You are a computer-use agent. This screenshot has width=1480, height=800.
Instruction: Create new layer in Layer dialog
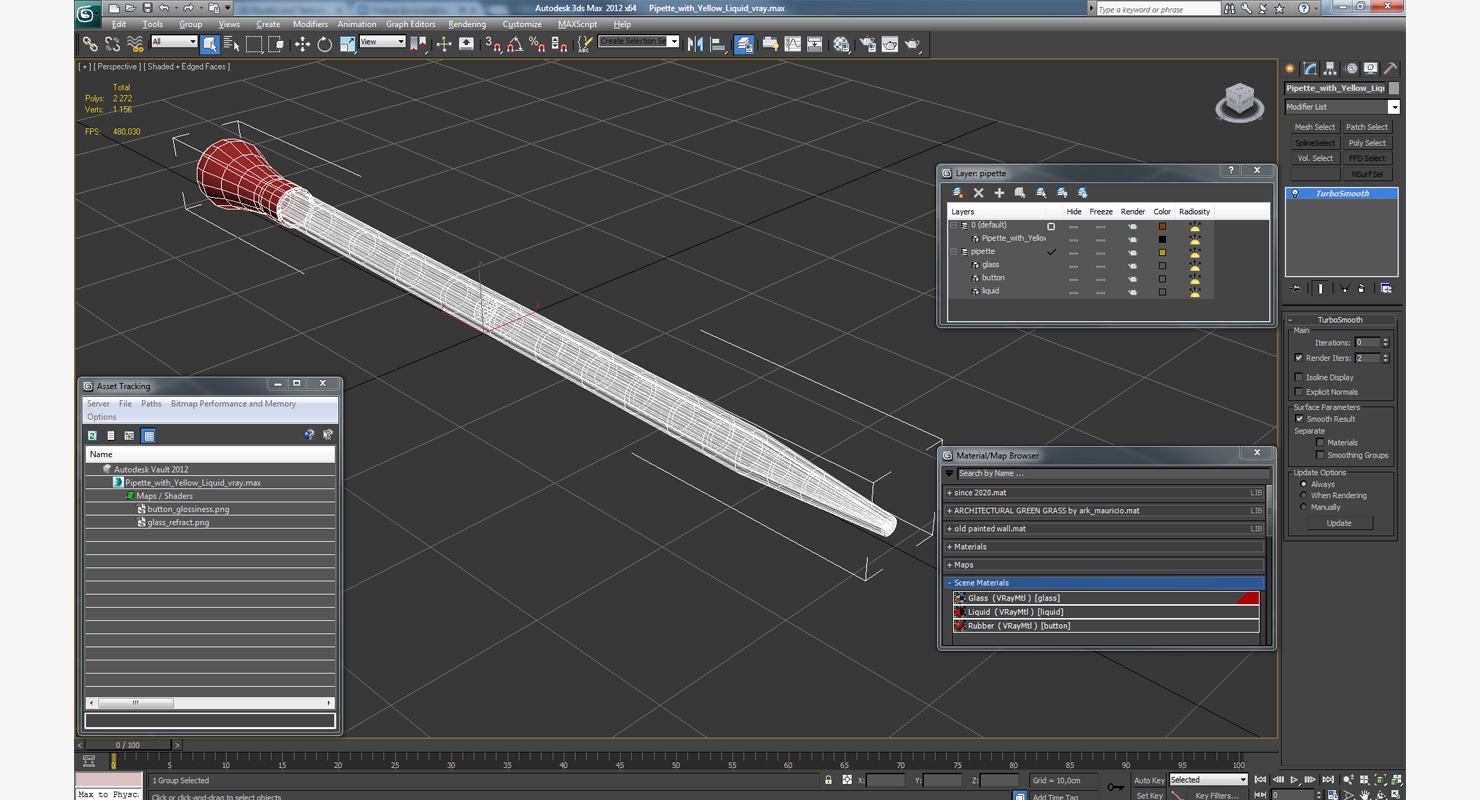click(958, 193)
